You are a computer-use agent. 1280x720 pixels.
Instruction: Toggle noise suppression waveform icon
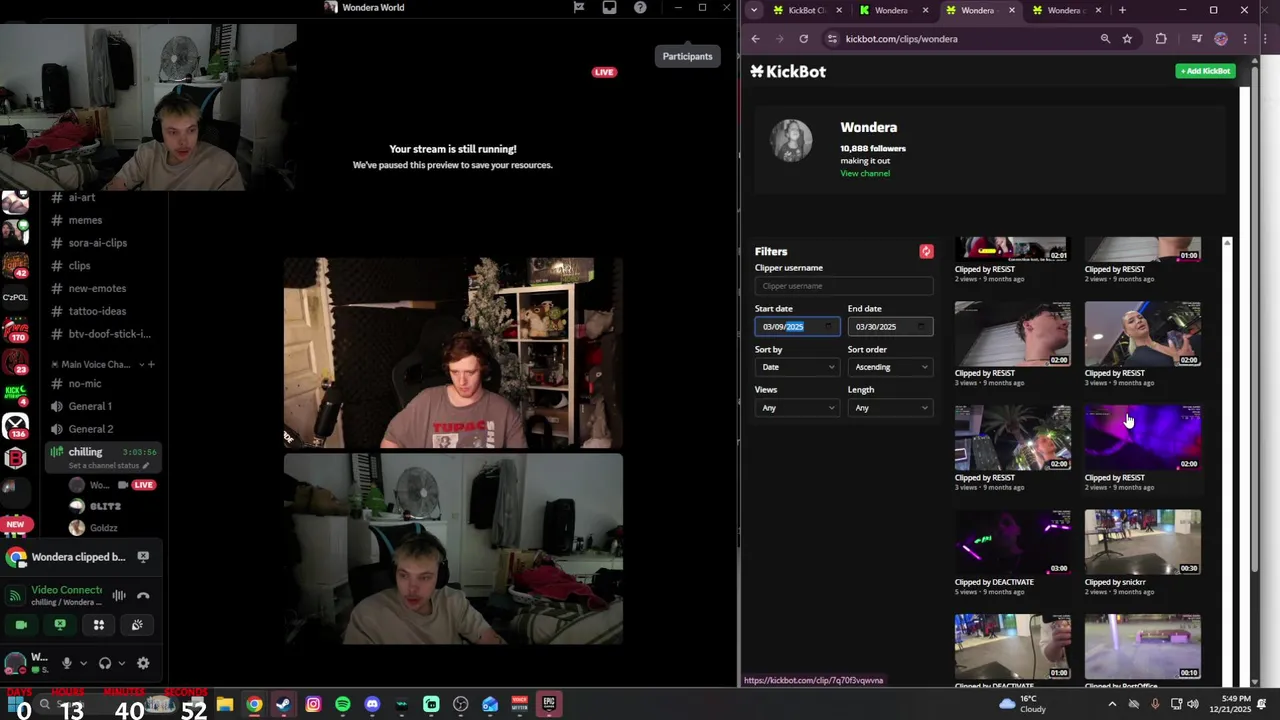(x=119, y=595)
